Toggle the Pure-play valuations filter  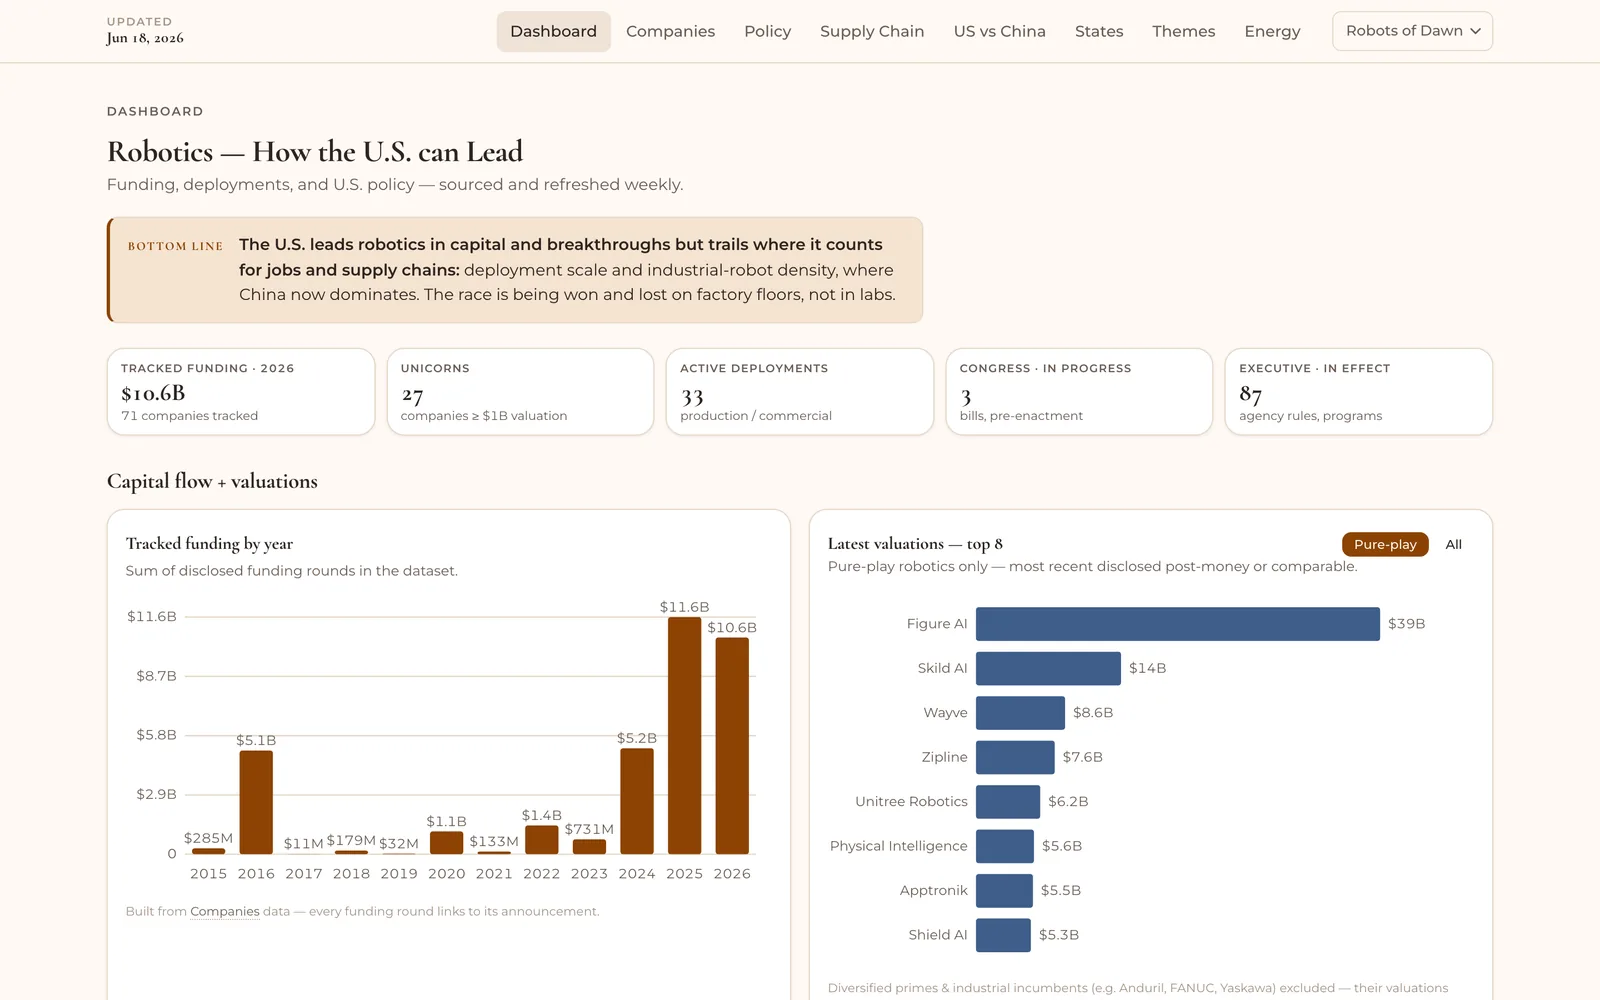(x=1385, y=544)
